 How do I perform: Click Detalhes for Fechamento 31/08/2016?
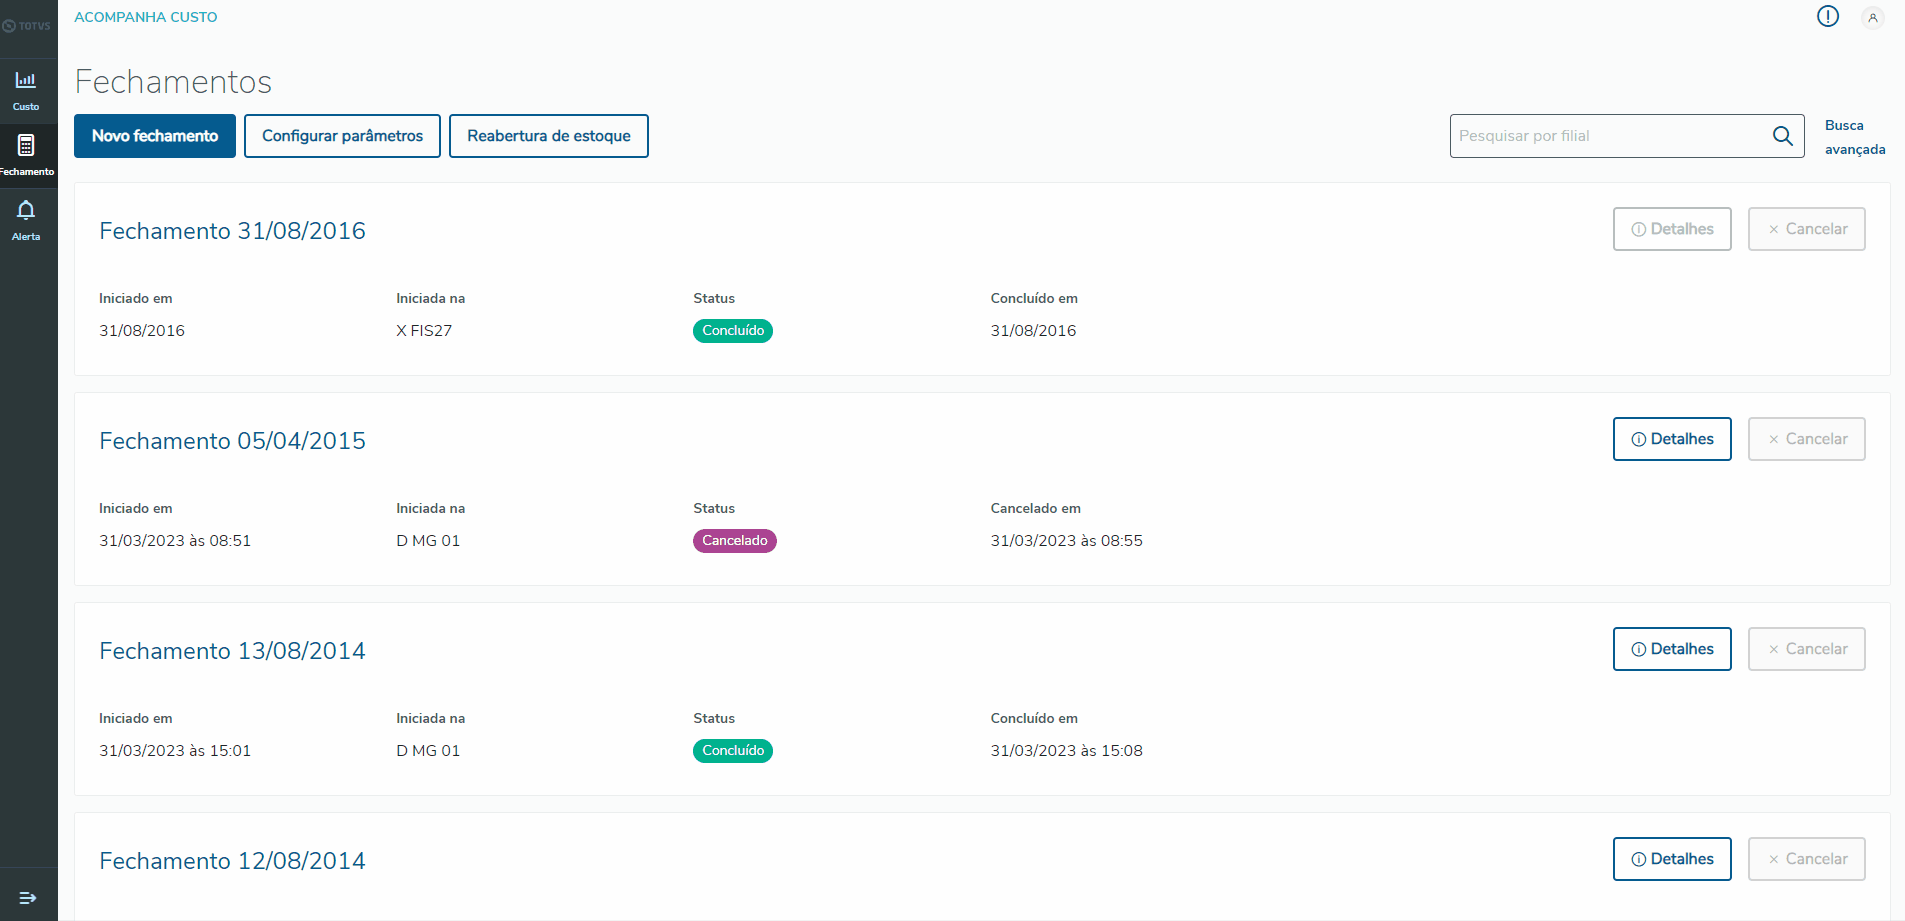pos(1672,229)
